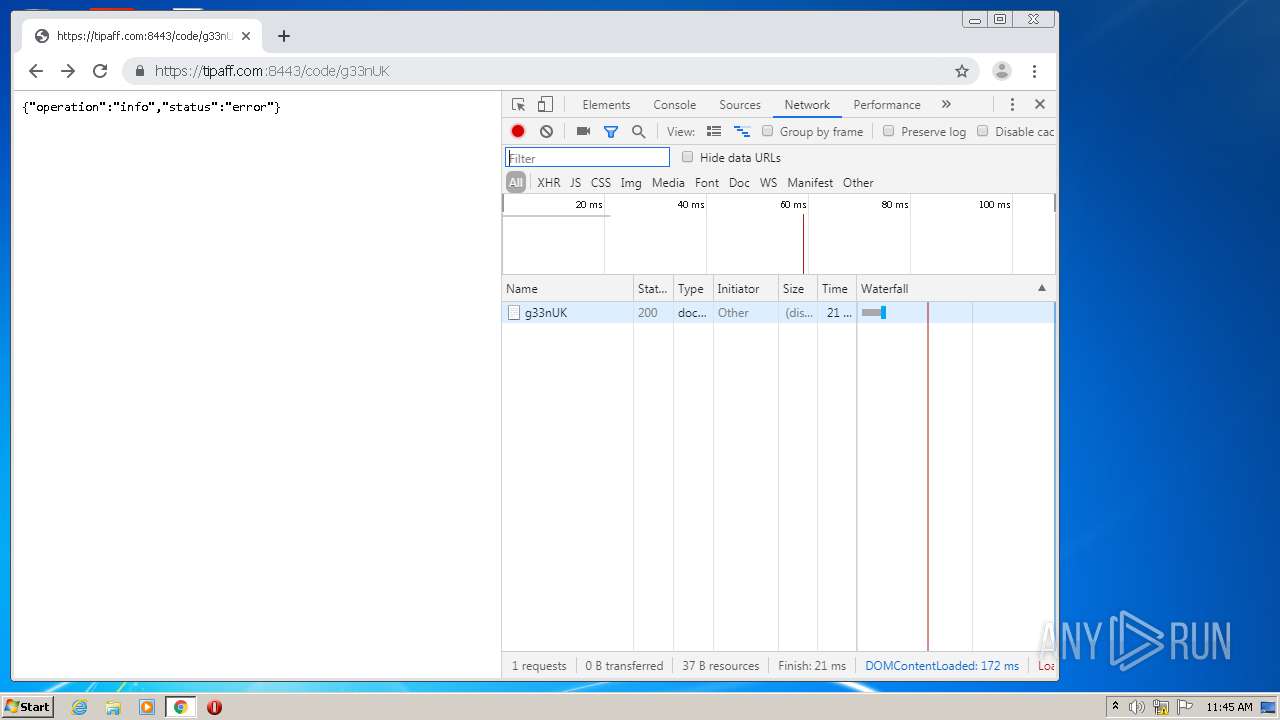Select the g33nUK request row
Screen dimensions: 1280x720
[778, 313]
